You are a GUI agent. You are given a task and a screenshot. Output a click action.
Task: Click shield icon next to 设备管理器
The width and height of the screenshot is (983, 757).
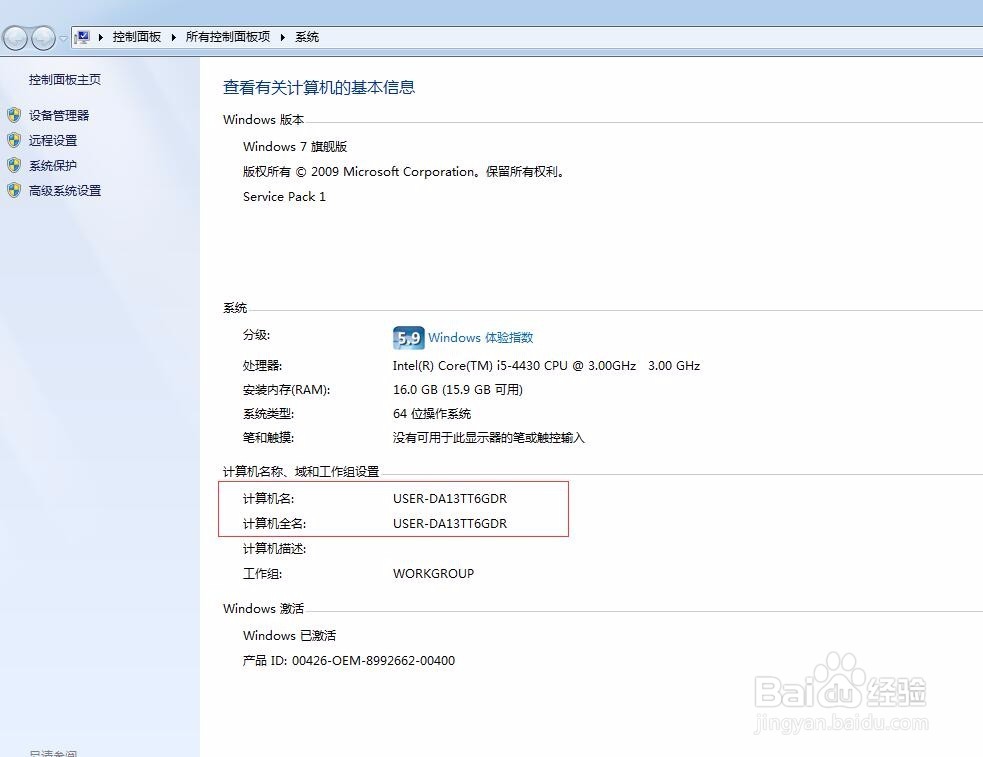click(x=14, y=115)
